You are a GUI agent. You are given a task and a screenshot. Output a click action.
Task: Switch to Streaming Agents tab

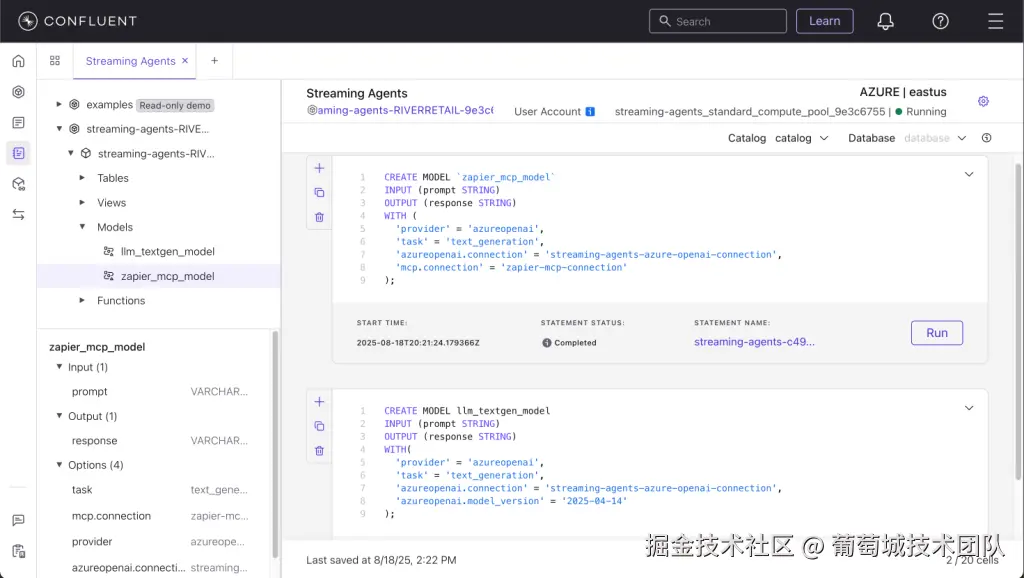[x=131, y=61]
